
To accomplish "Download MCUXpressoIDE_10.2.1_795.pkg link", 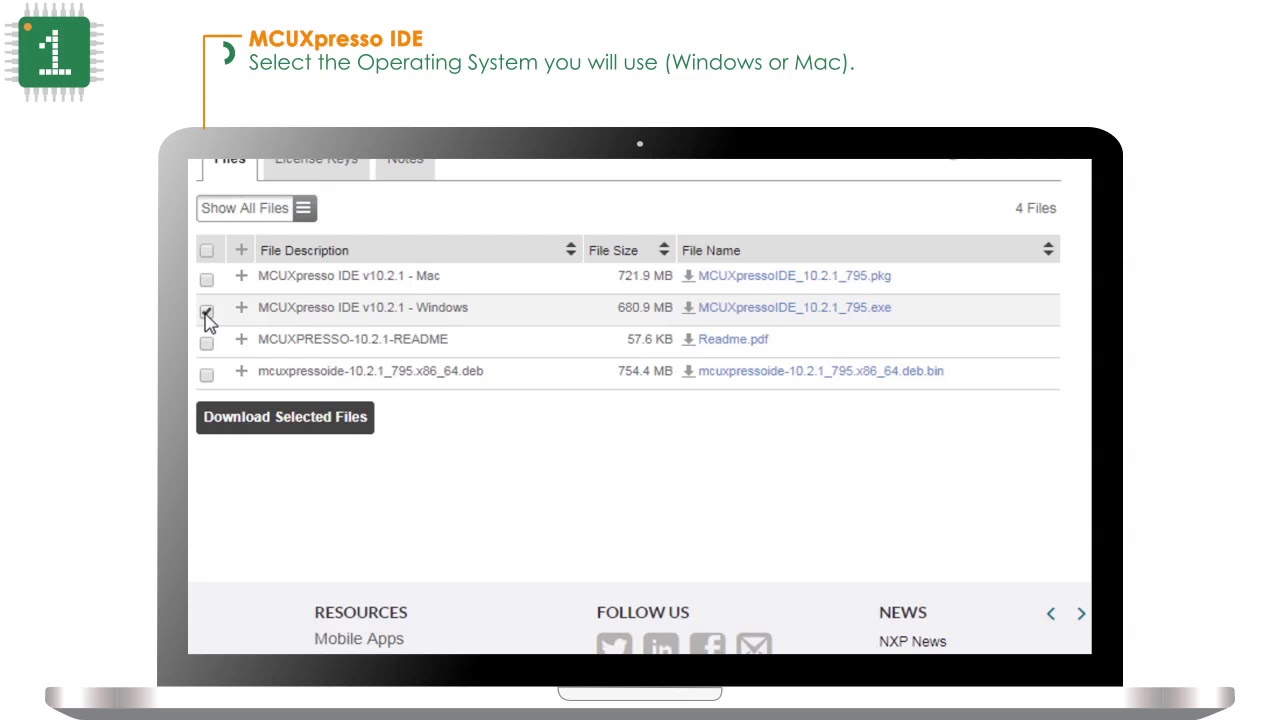I will [794, 276].
